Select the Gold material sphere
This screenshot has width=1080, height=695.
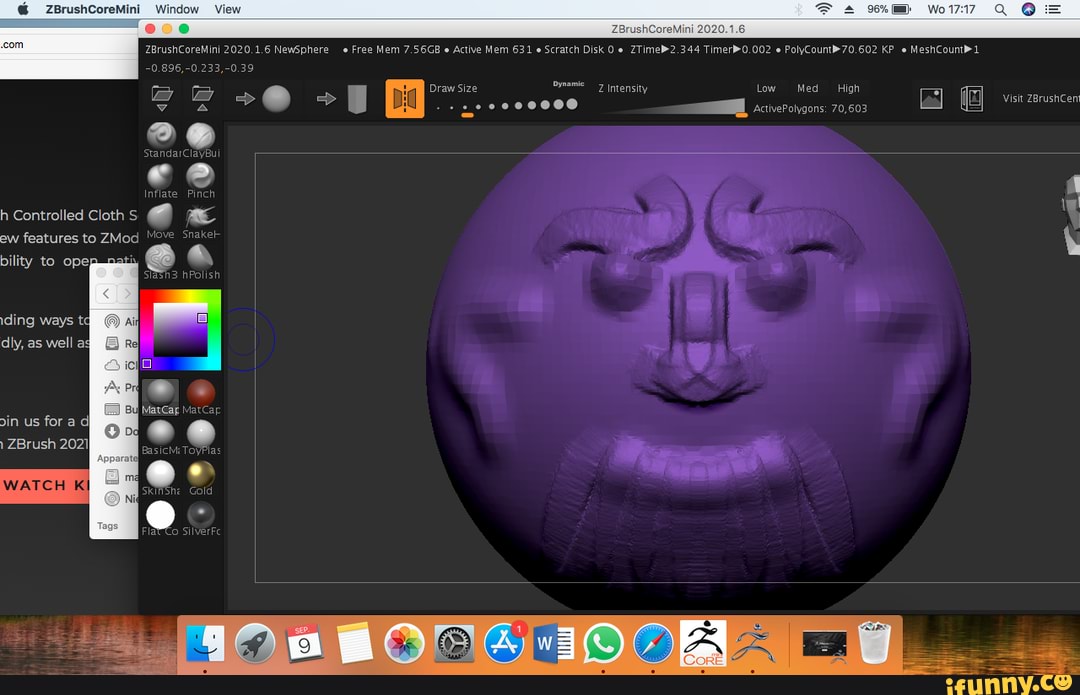pyautogui.click(x=200, y=473)
